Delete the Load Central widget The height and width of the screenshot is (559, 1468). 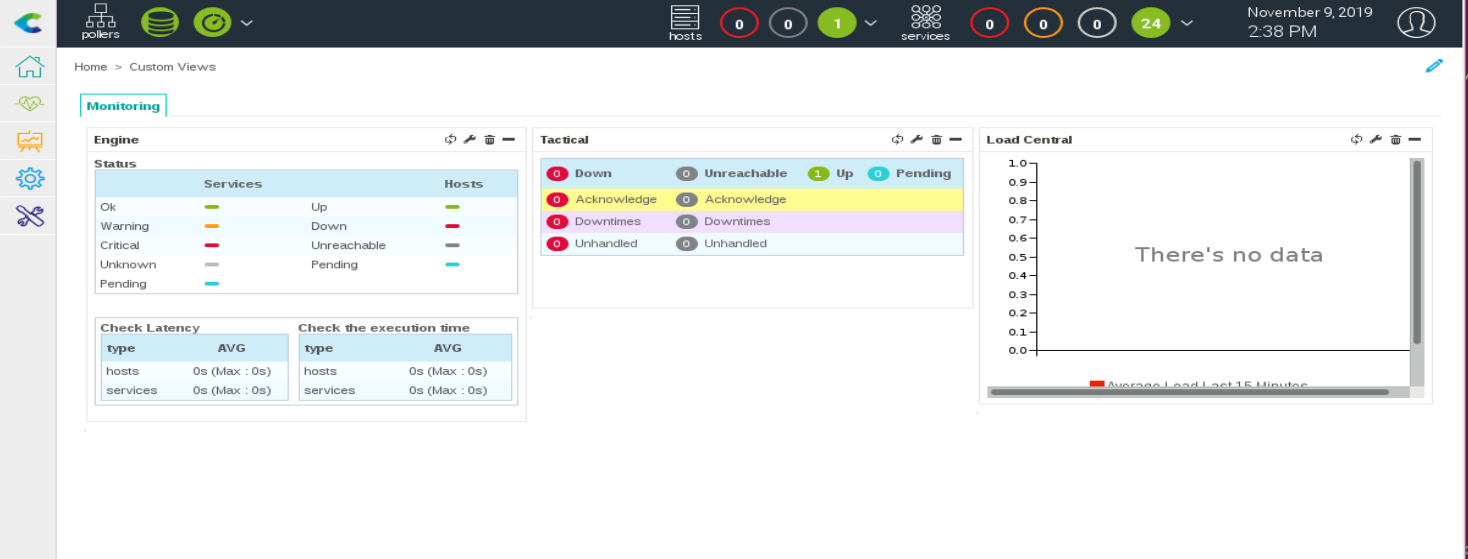click(1395, 140)
